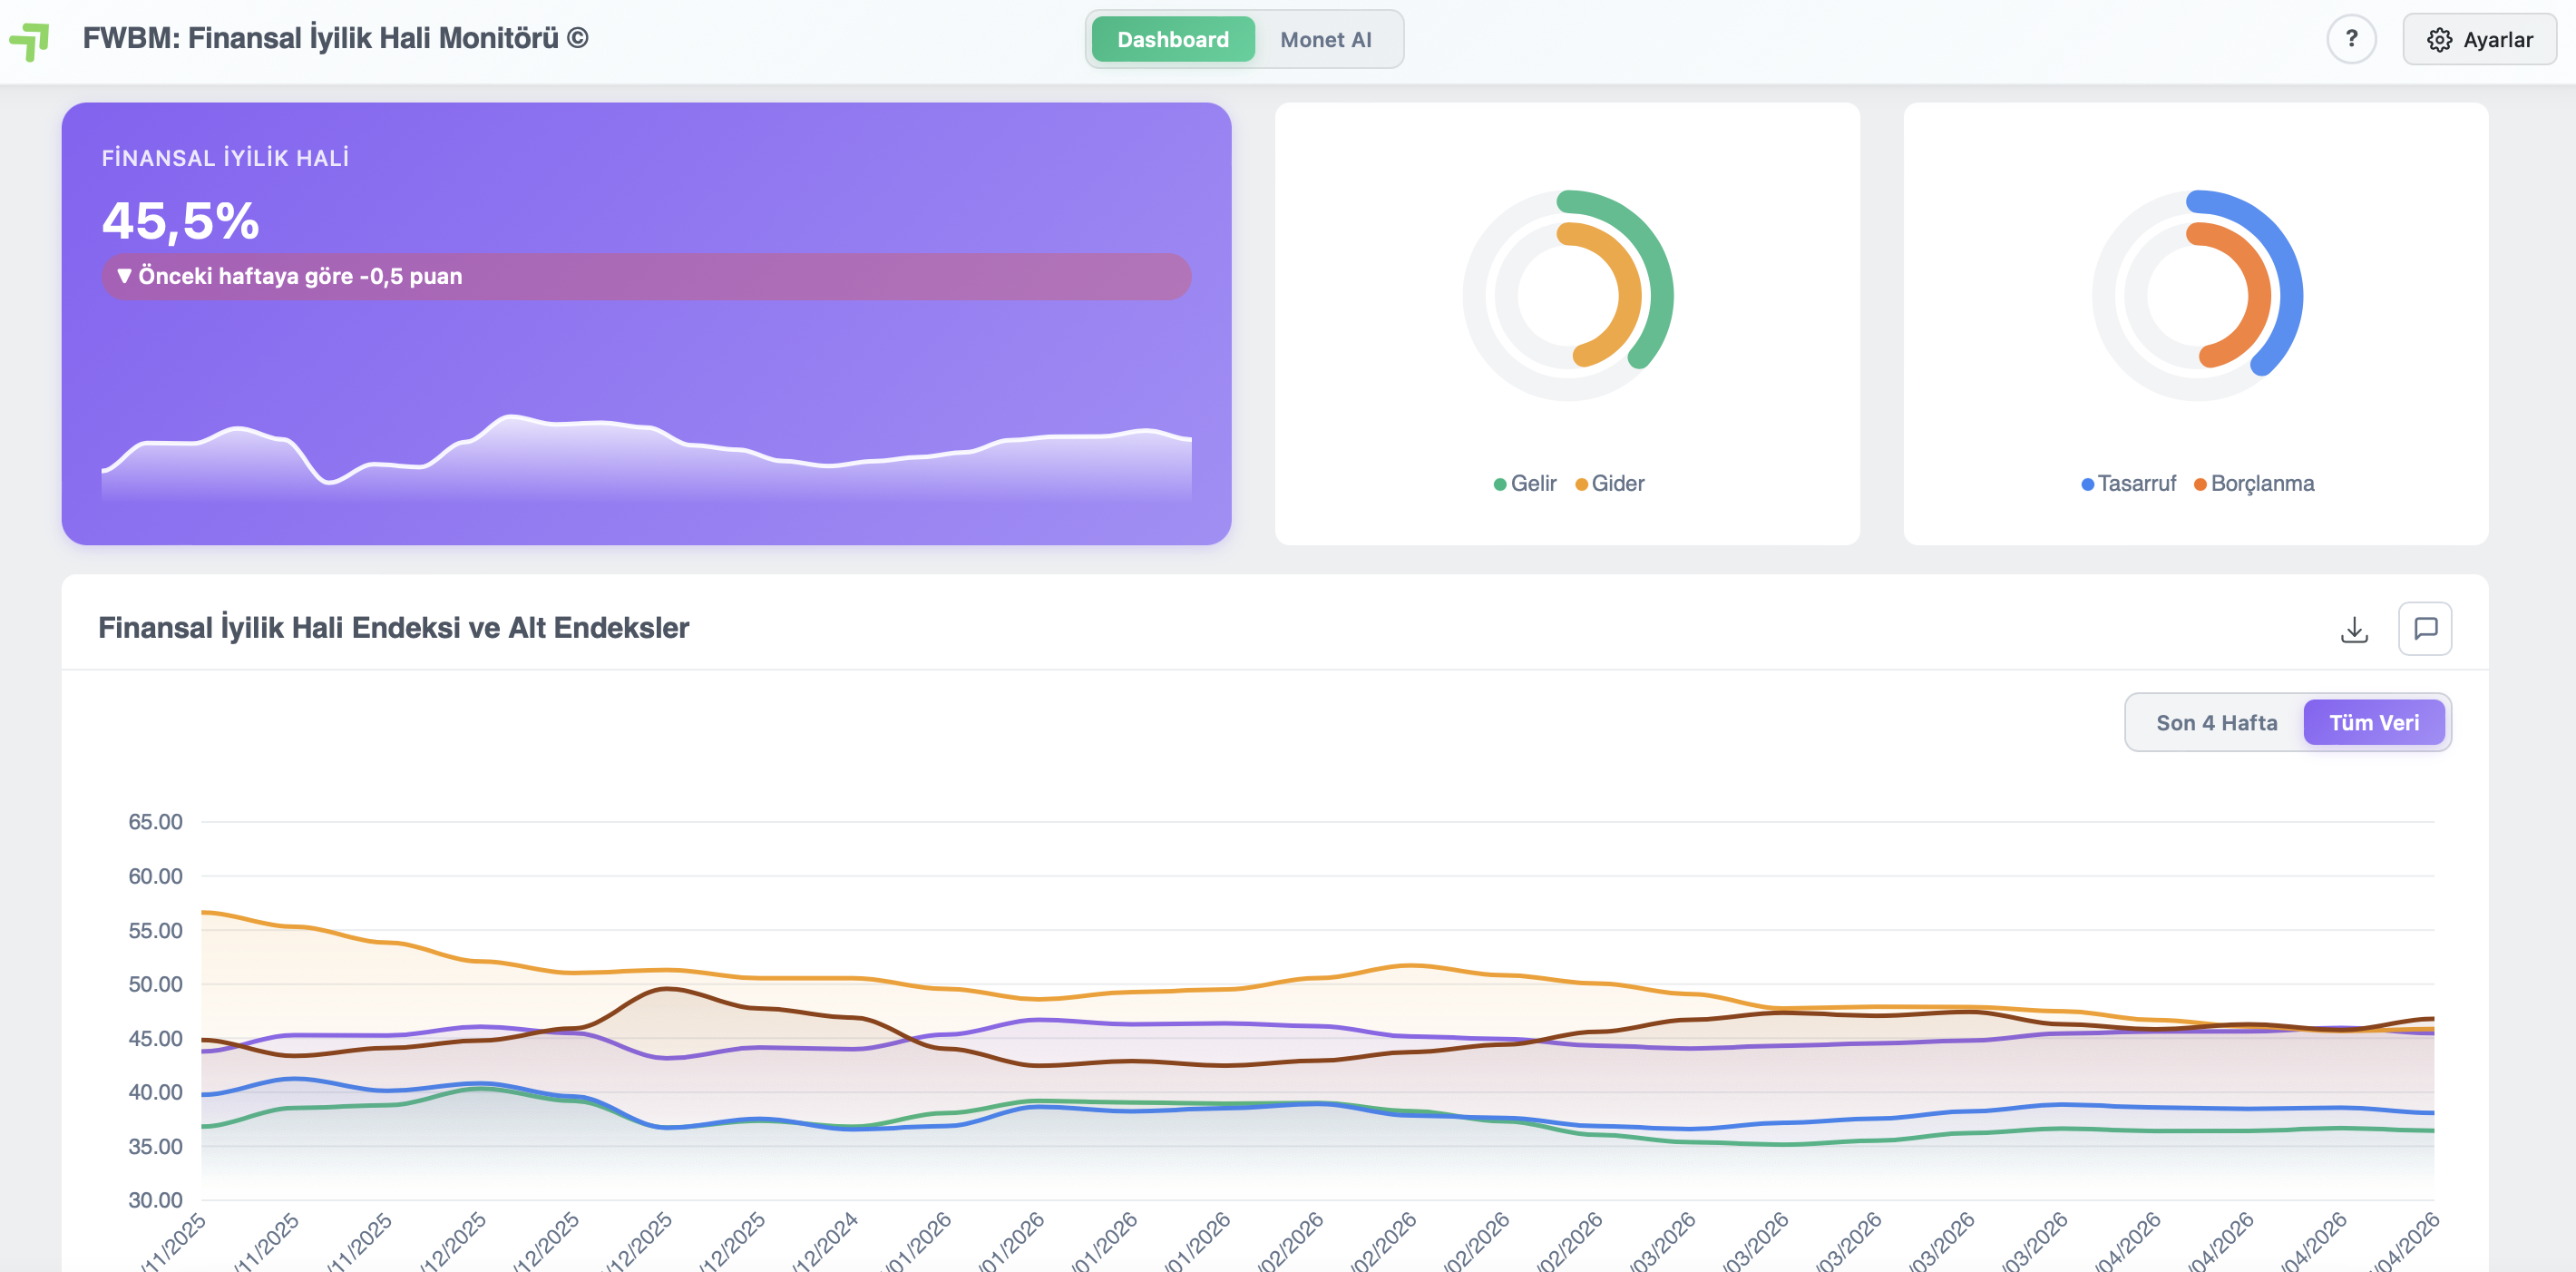Screen dimensions: 2576x1272
Task: Toggle the Gider legend entry
Action: point(1609,484)
